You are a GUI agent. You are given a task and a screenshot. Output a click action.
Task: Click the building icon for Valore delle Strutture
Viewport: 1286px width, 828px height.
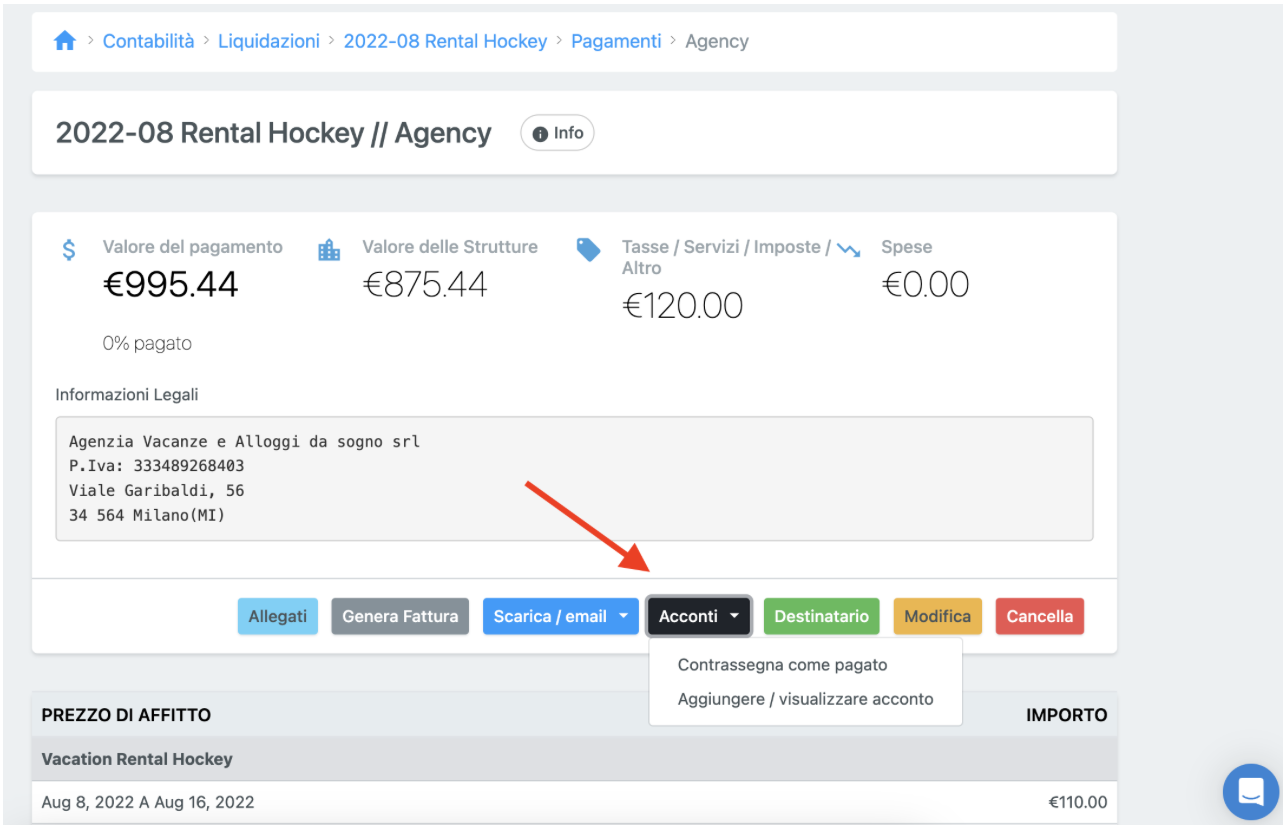(329, 250)
